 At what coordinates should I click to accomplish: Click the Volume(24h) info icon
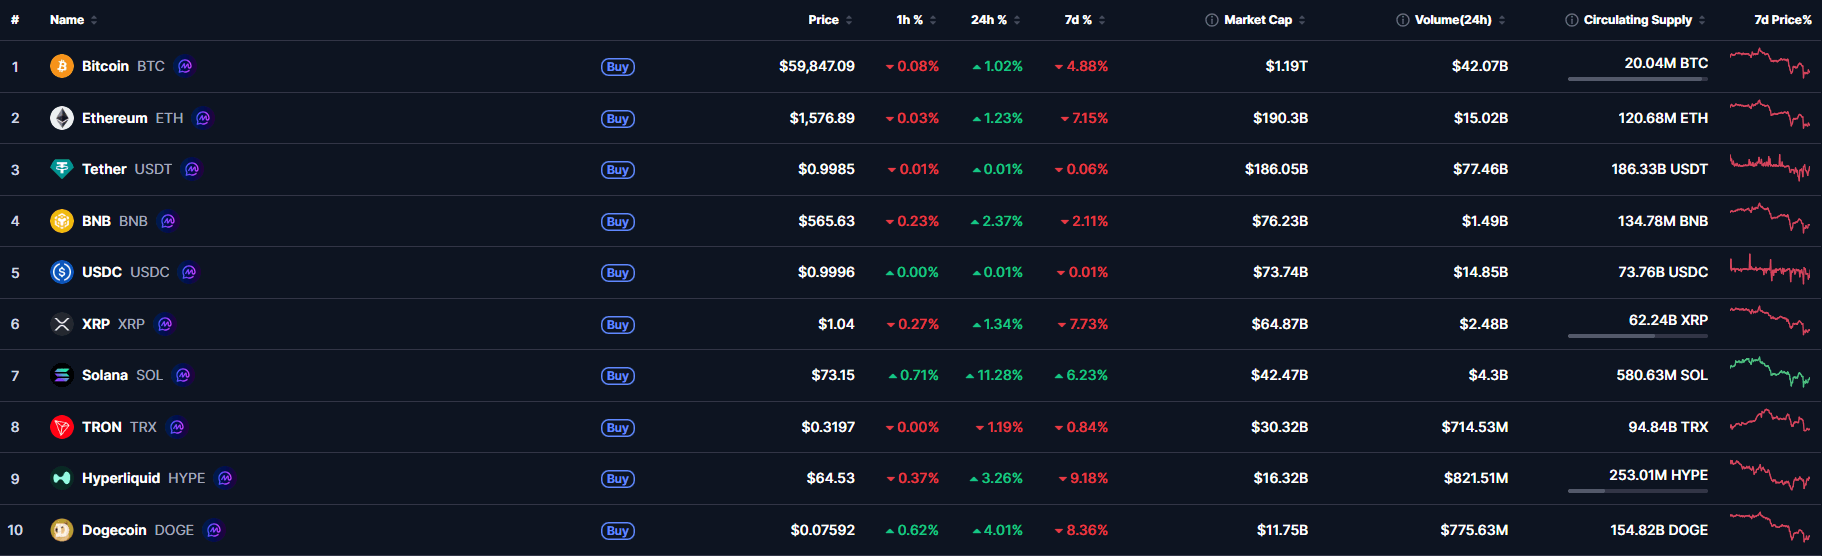pyautogui.click(x=1403, y=20)
